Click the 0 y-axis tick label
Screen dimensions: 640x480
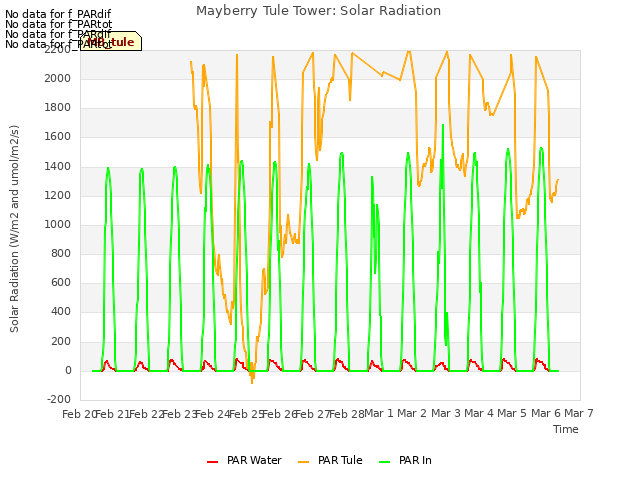pos(68,371)
